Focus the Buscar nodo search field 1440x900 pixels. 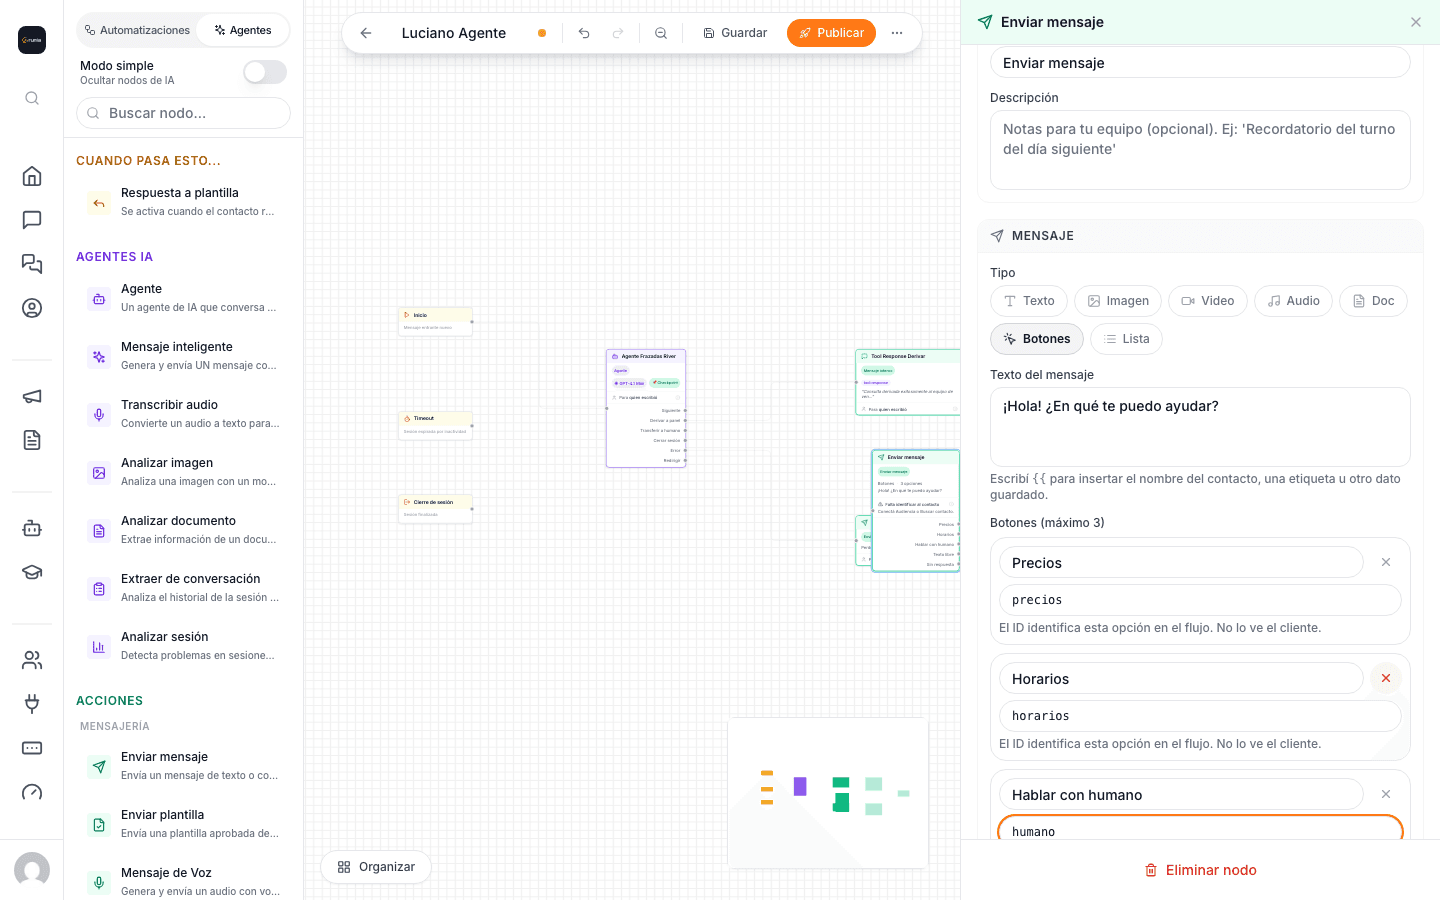coord(183,113)
